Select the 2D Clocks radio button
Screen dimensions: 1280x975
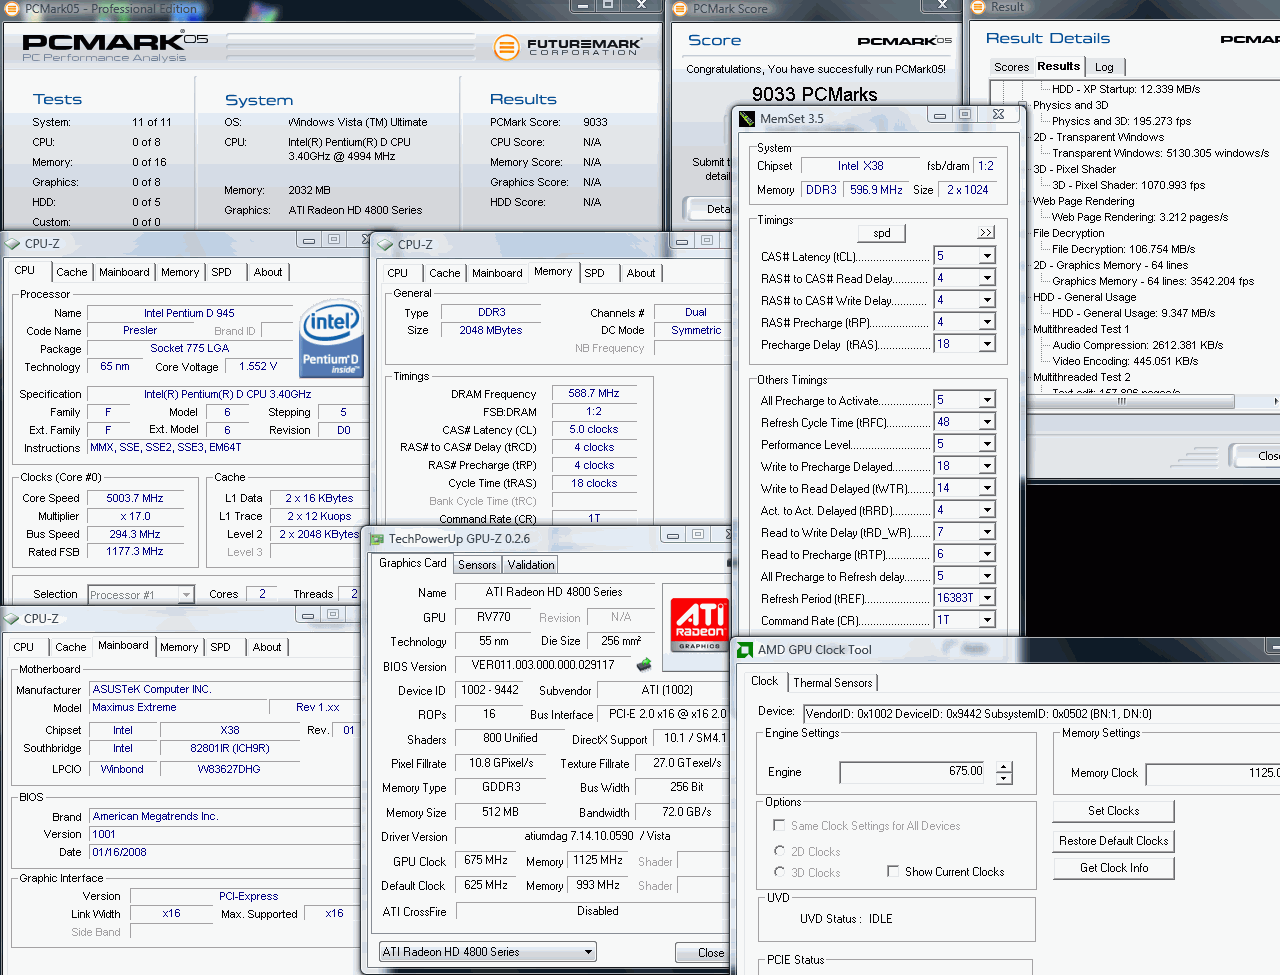click(x=779, y=851)
